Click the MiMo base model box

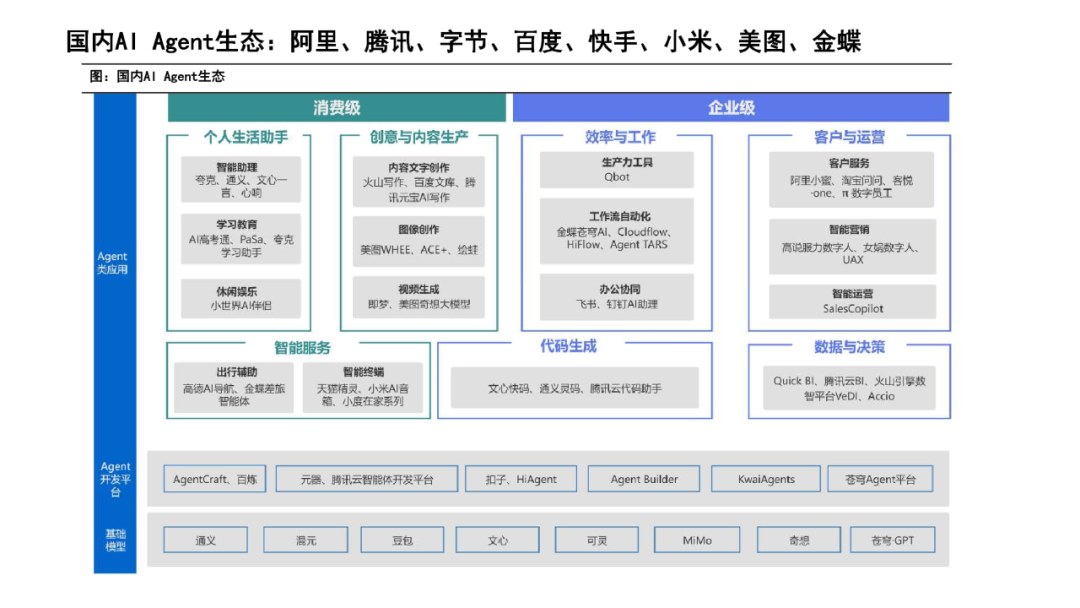697,540
